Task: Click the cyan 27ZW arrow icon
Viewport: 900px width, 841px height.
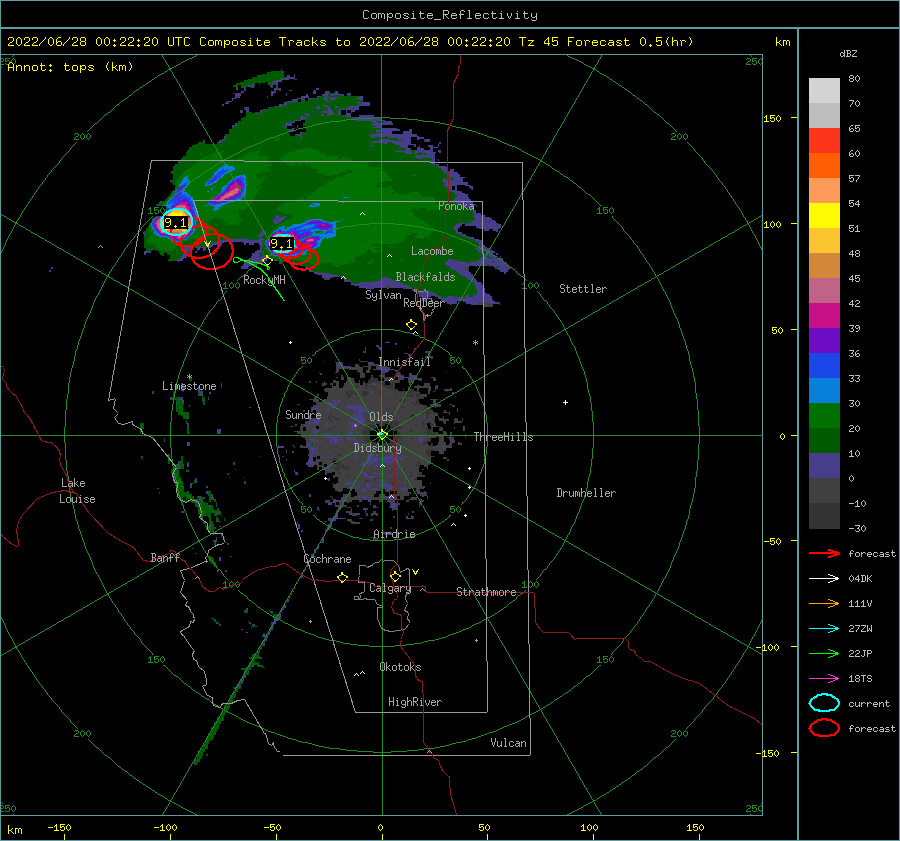Action: [824, 629]
